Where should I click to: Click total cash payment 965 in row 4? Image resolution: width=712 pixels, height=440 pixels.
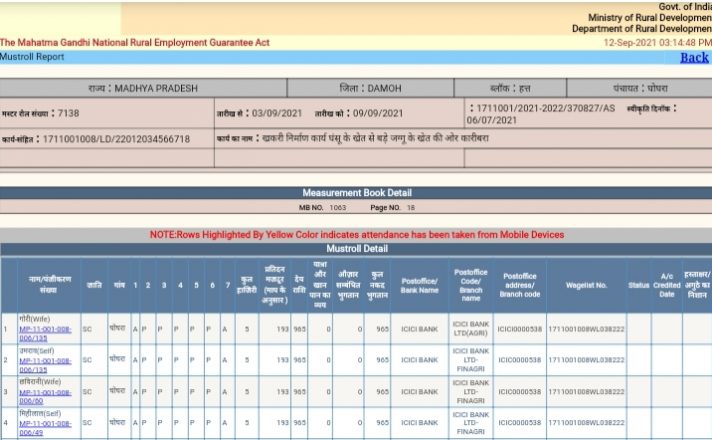pos(382,423)
